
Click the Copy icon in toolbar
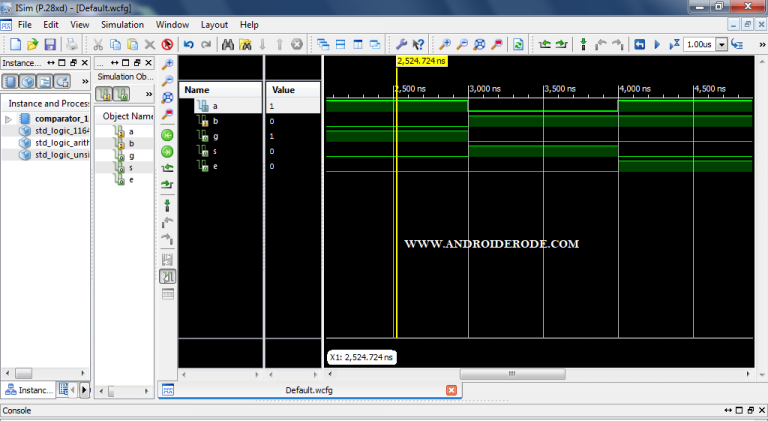coord(116,45)
